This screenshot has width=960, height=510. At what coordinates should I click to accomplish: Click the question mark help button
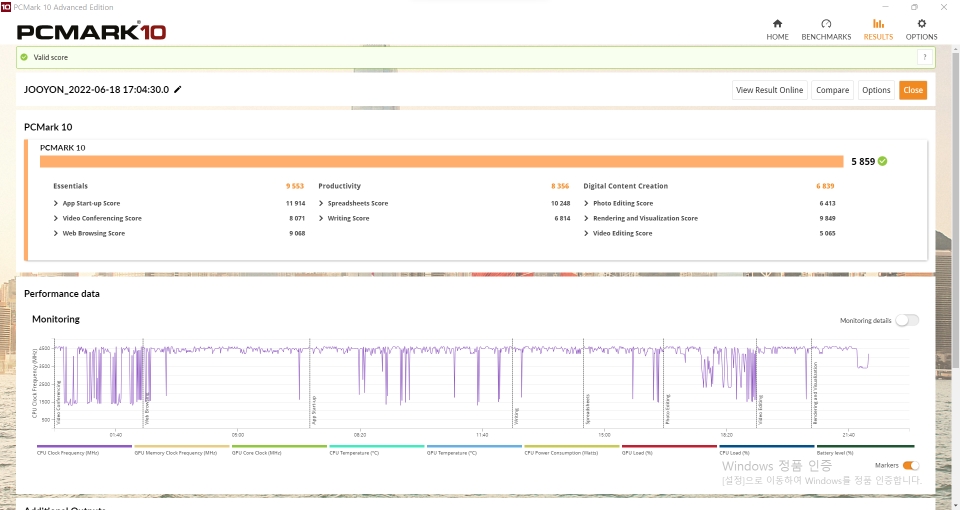(x=924, y=57)
